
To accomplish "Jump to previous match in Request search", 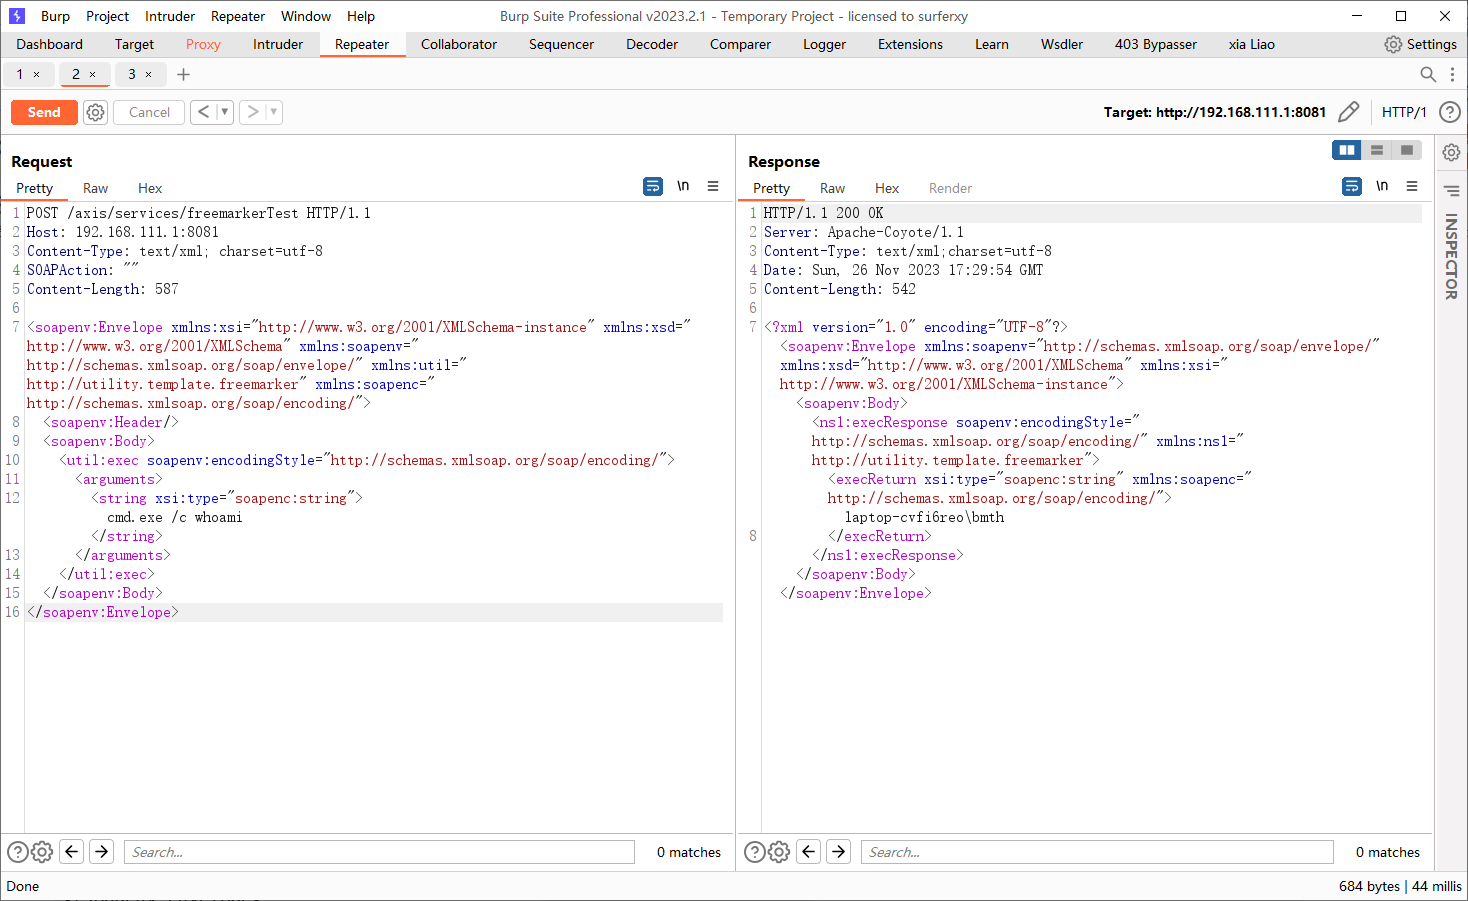I will click(72, 852).
